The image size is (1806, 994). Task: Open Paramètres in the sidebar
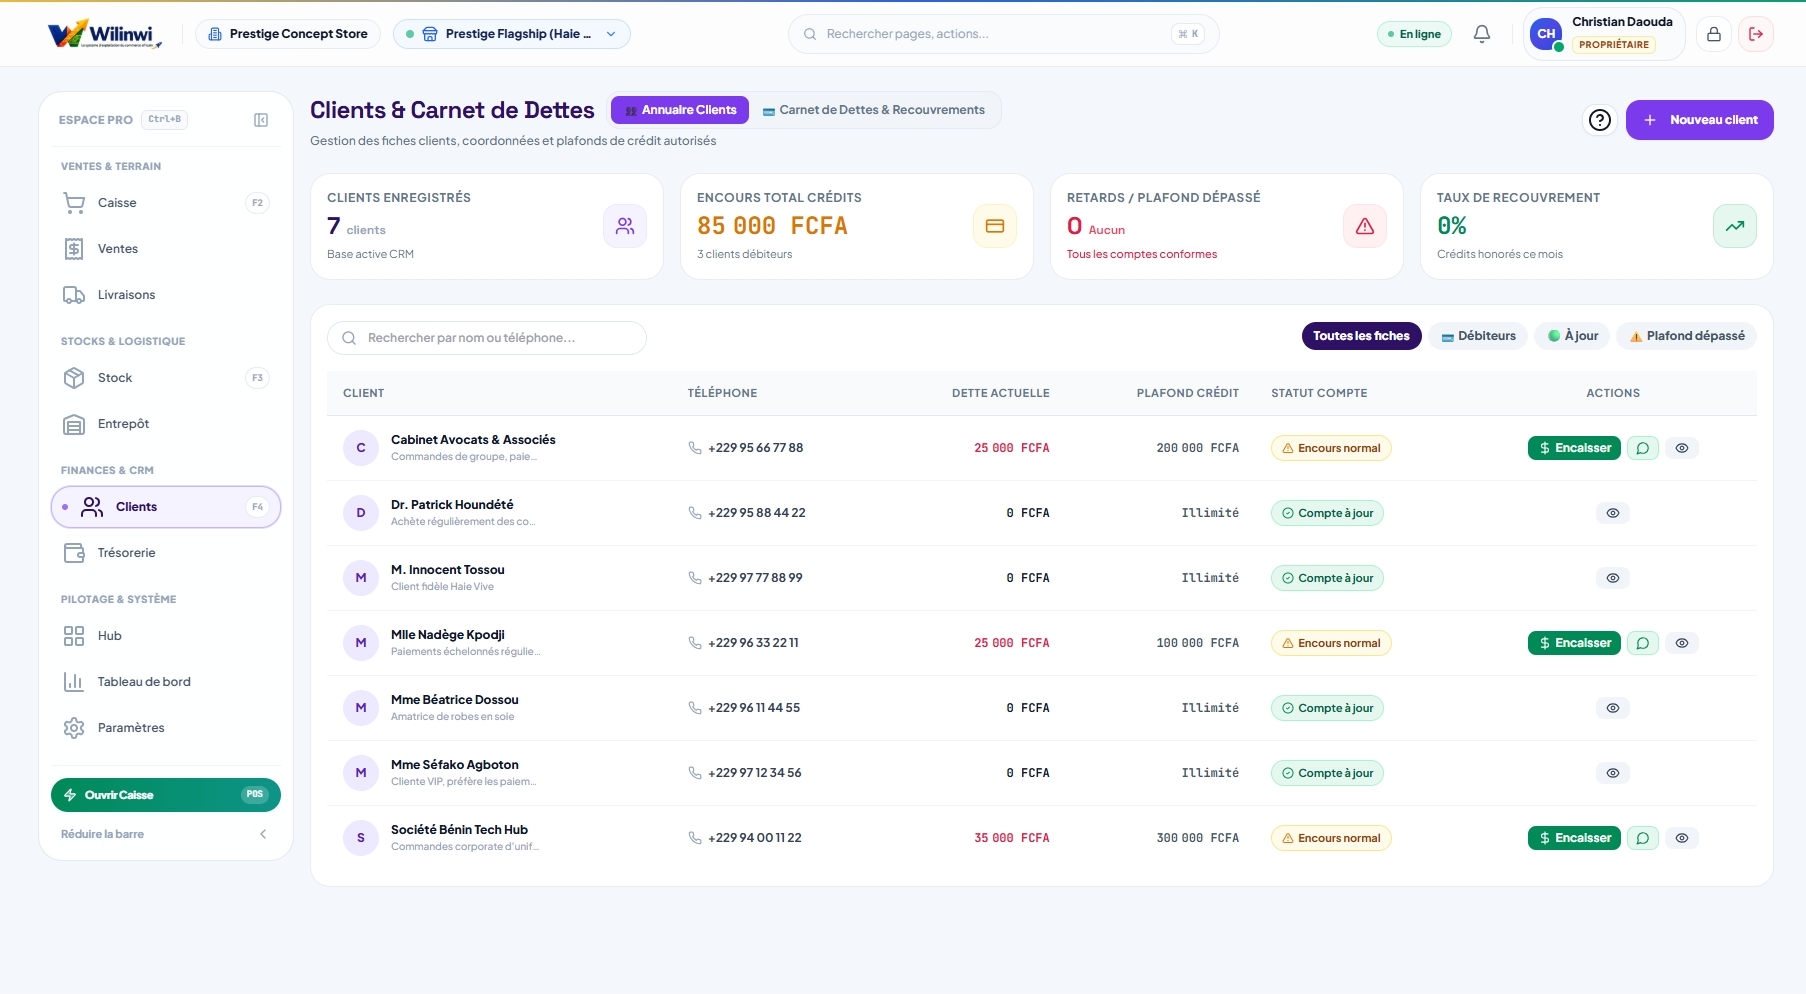(166, 728)
